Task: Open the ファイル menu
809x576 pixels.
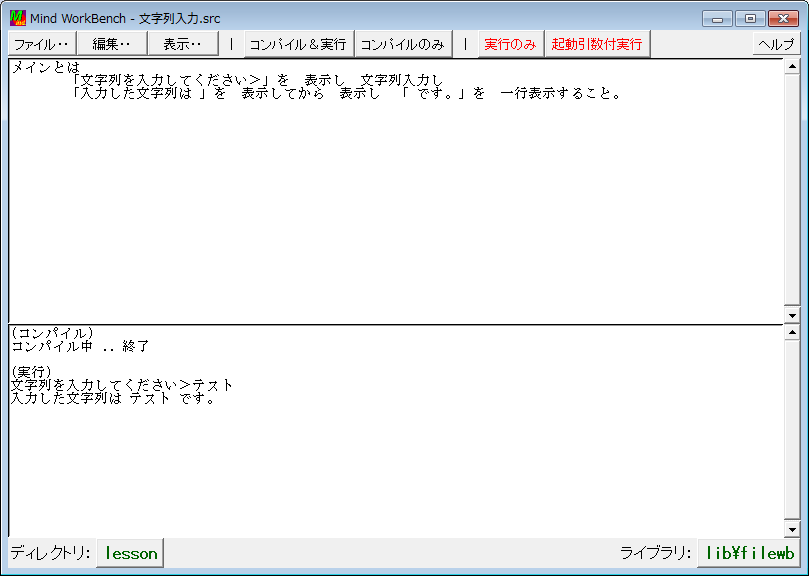Action: tap(42, 44)
